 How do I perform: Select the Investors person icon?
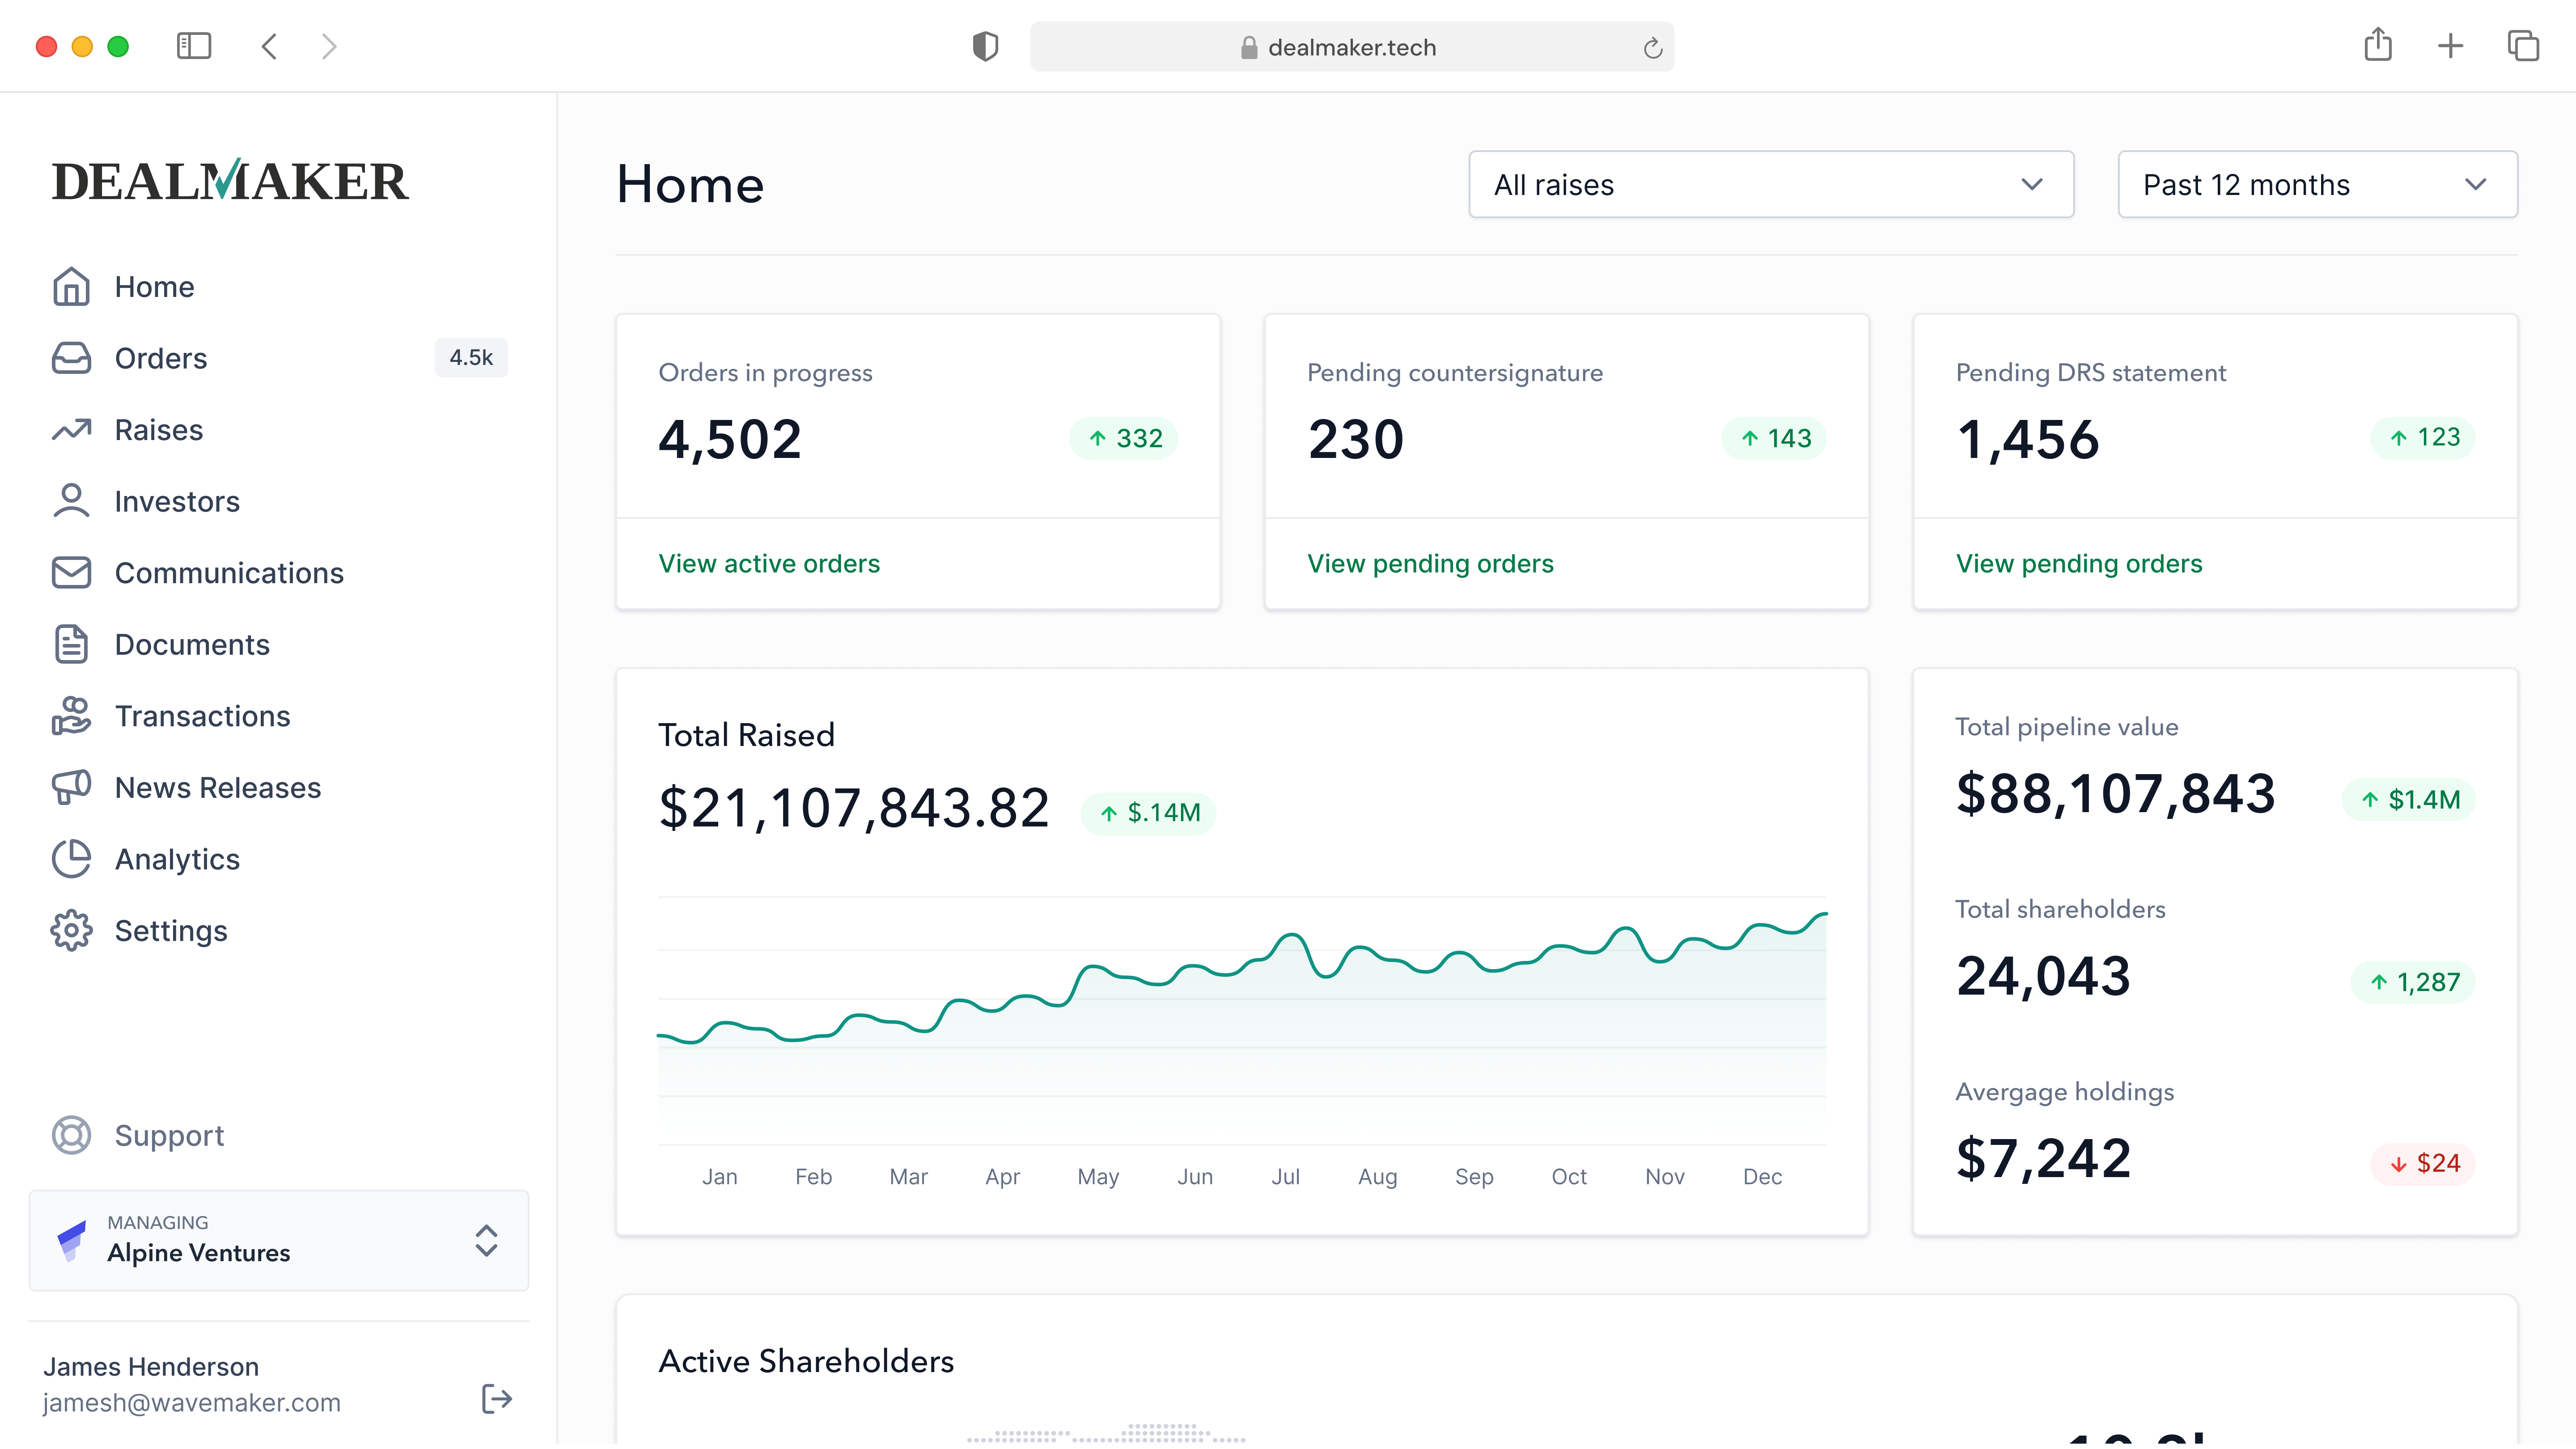click(71, 501)
